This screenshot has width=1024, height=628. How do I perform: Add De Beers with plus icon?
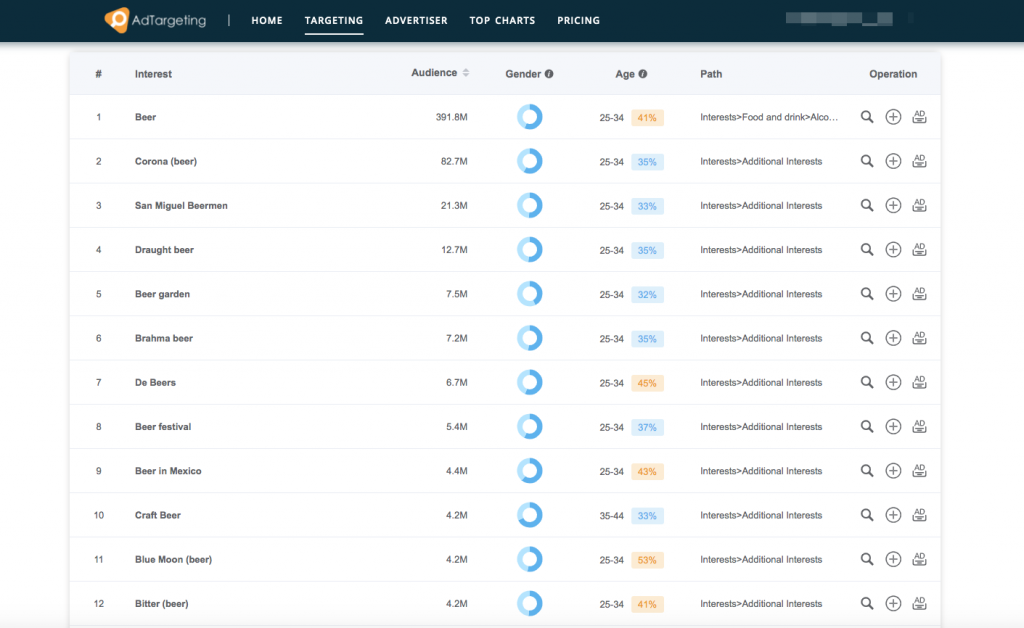click(893, 383)
